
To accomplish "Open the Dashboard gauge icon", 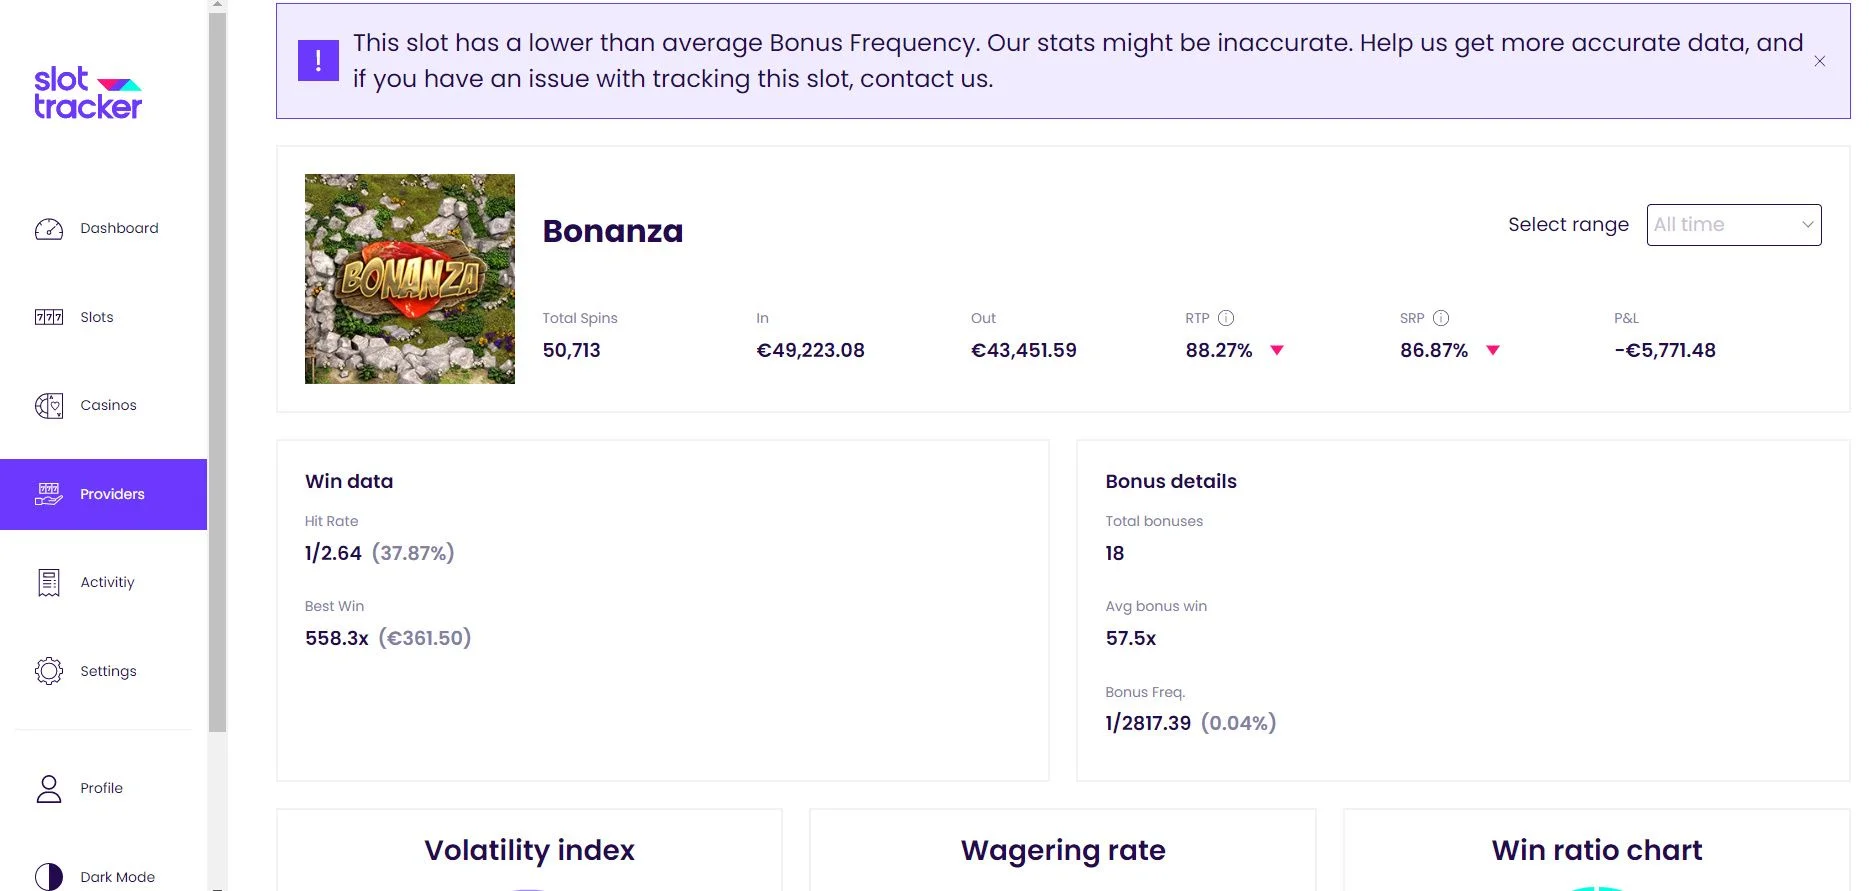I will pos(49,229).
